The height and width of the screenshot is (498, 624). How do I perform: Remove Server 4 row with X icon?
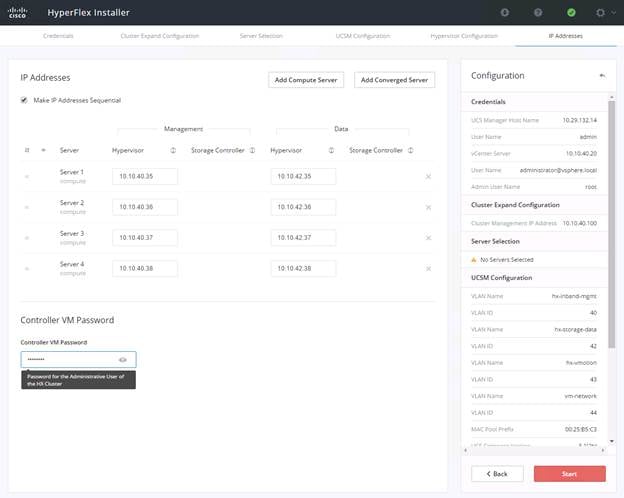tap(428, 269)
